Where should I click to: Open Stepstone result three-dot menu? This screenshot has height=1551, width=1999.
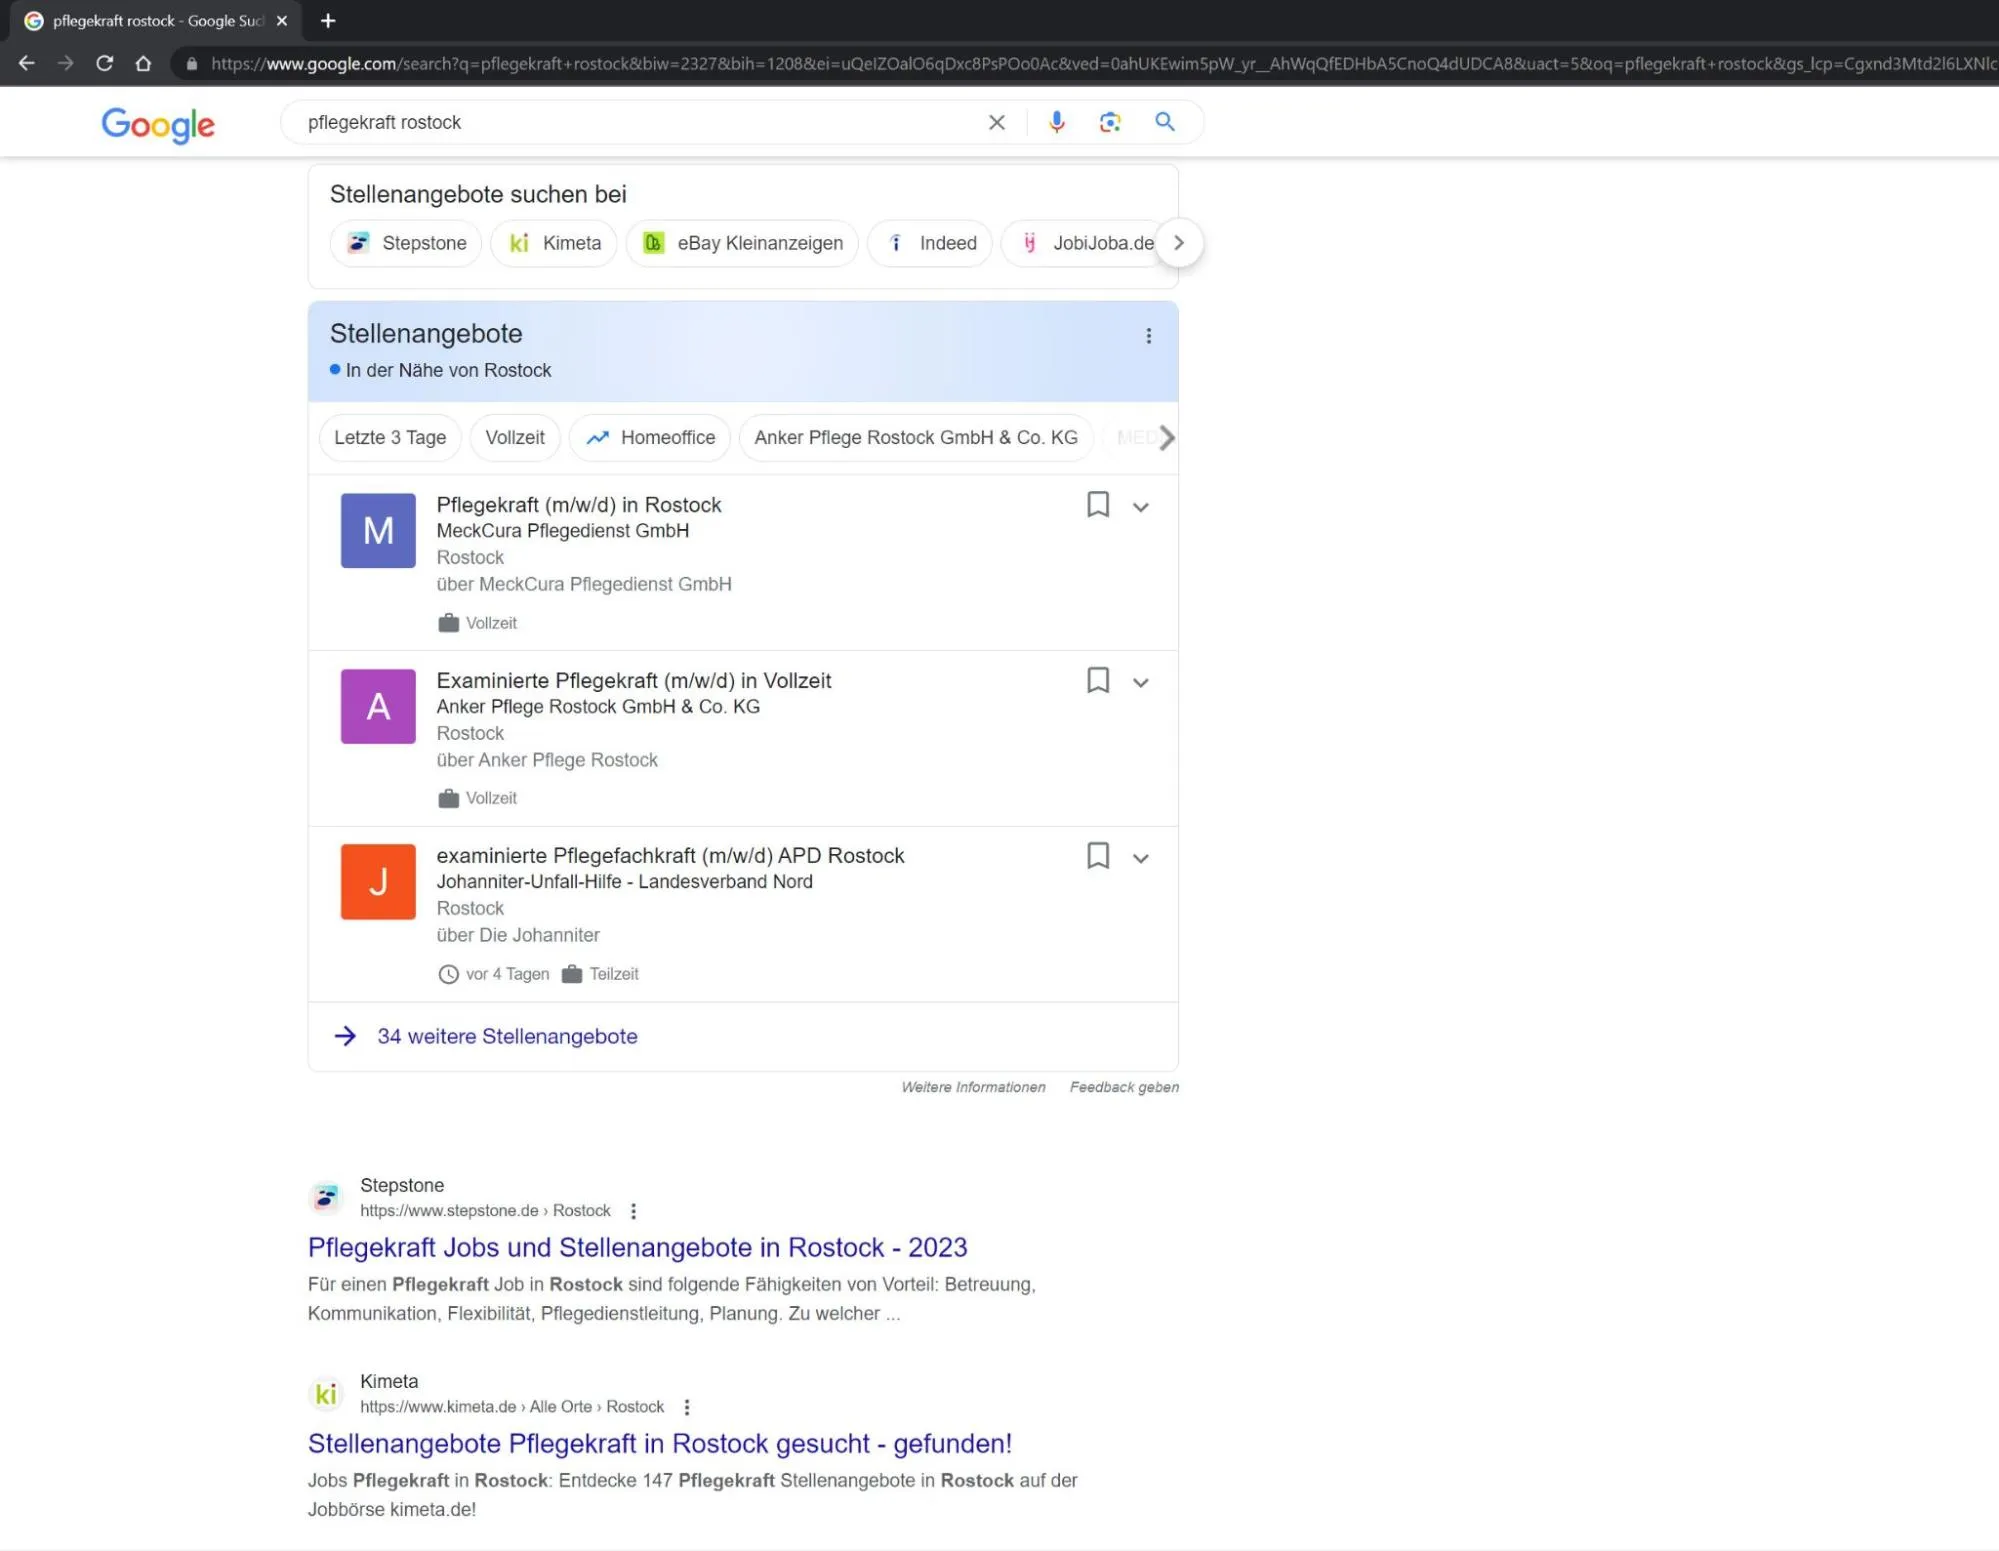pyautogui.click(x=634, y=1211)
